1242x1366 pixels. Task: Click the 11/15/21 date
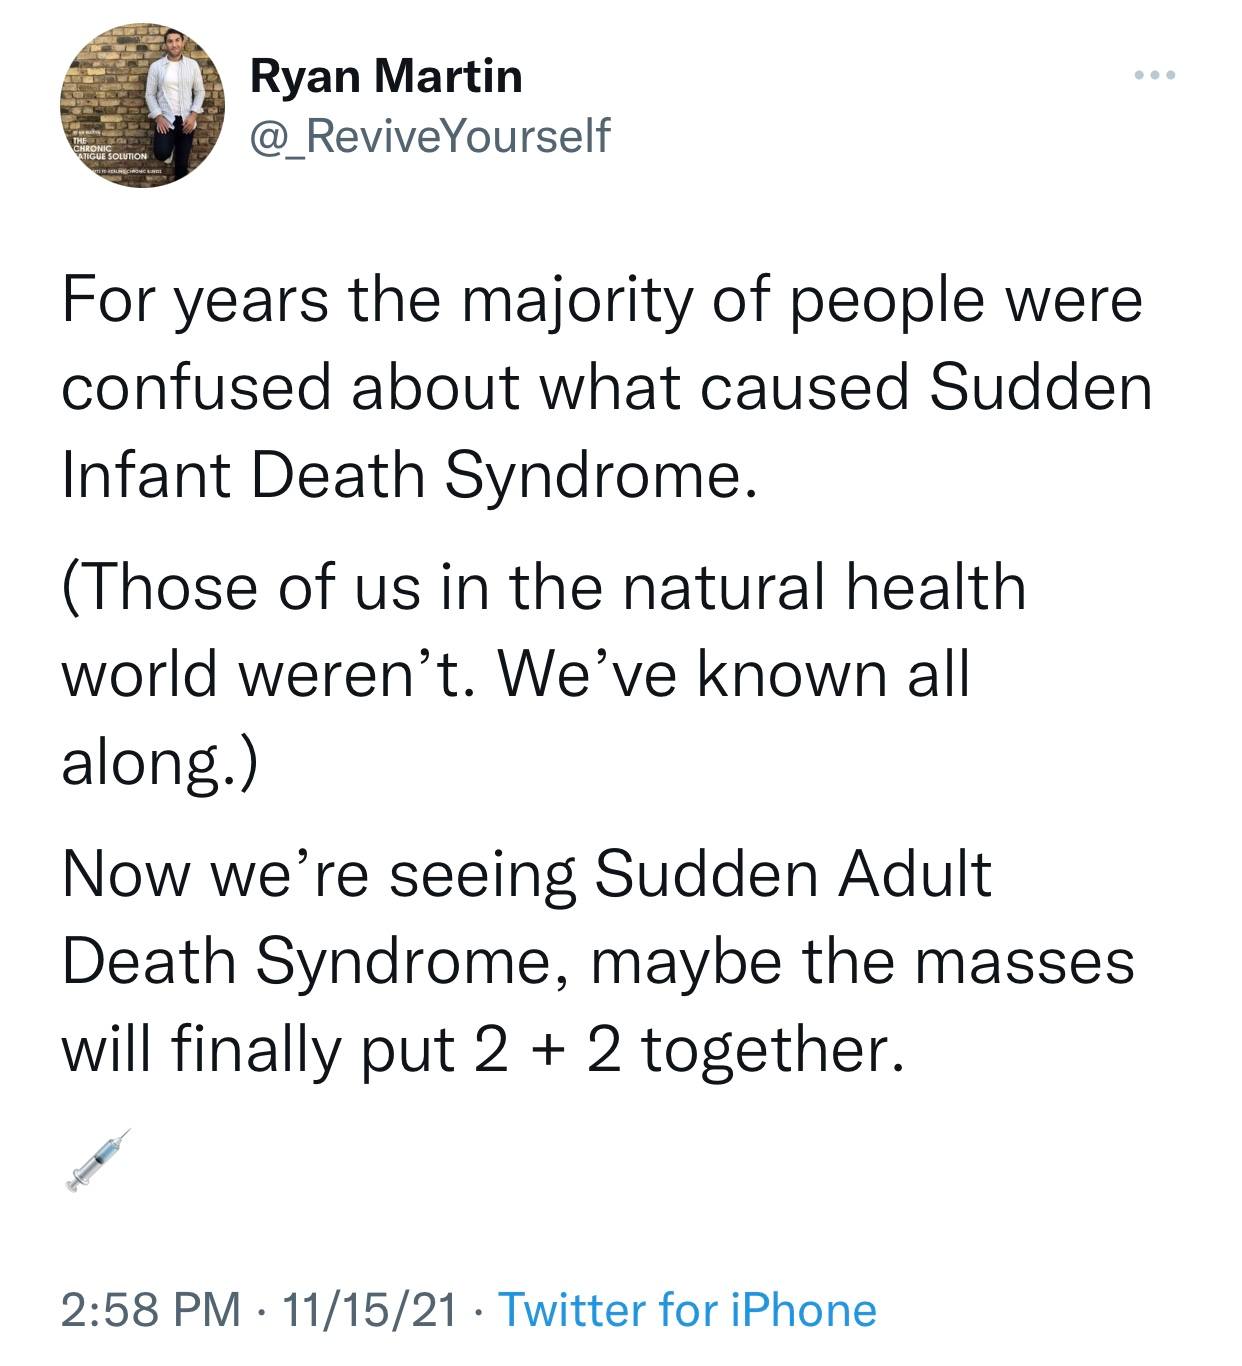click(369, 1310)
